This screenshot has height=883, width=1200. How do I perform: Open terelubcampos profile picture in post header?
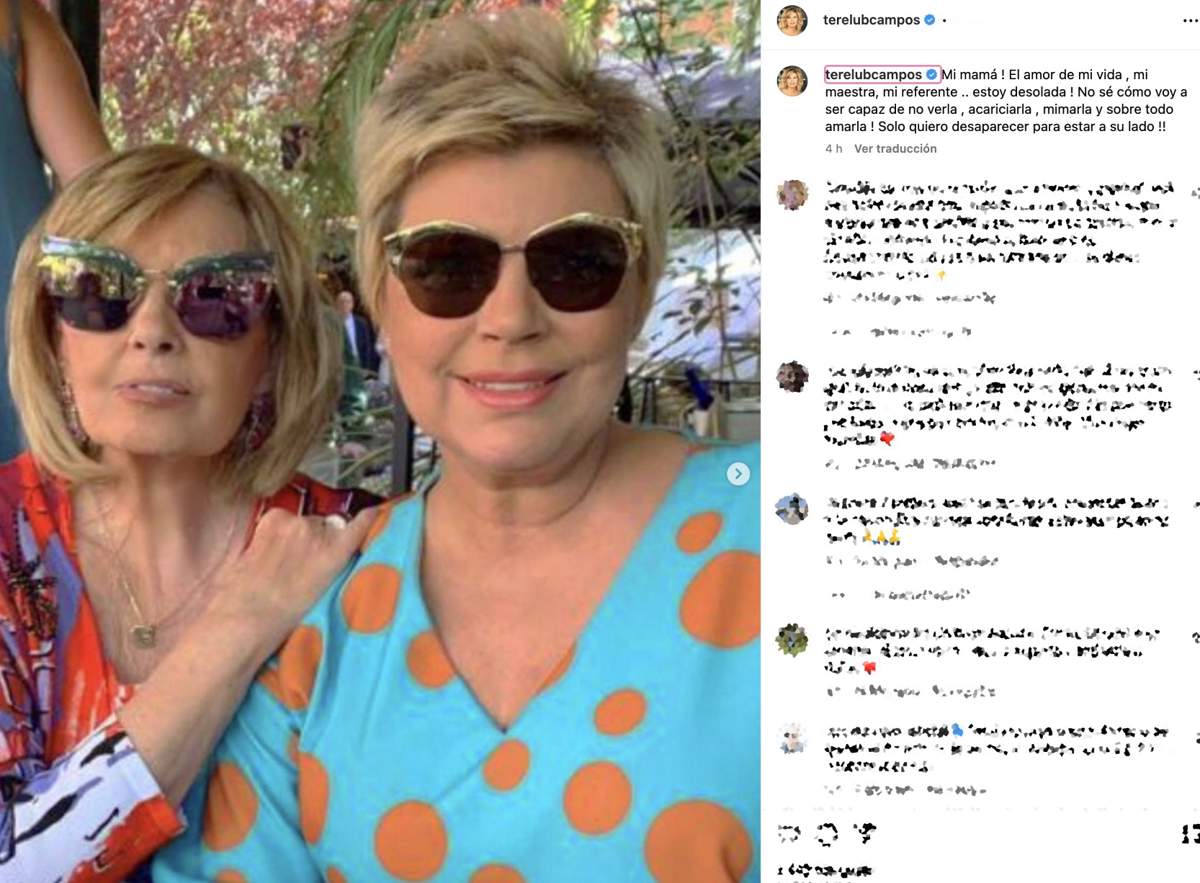pyautogui.click(x=792, y=20)
